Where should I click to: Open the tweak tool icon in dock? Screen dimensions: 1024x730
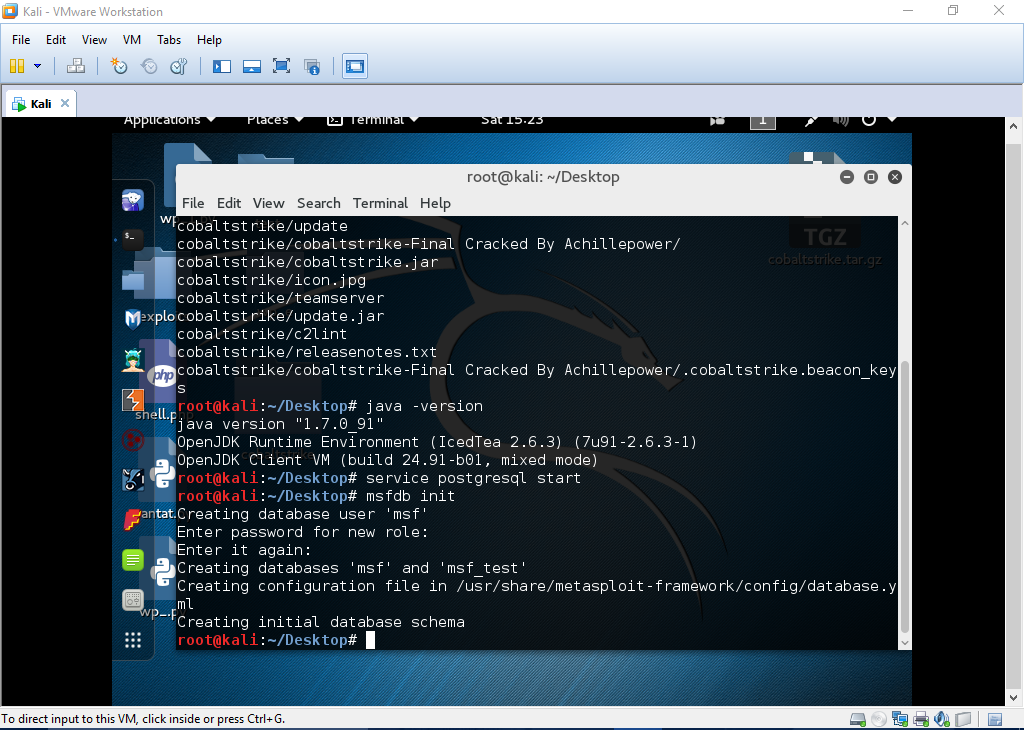(x=133, y=599)
